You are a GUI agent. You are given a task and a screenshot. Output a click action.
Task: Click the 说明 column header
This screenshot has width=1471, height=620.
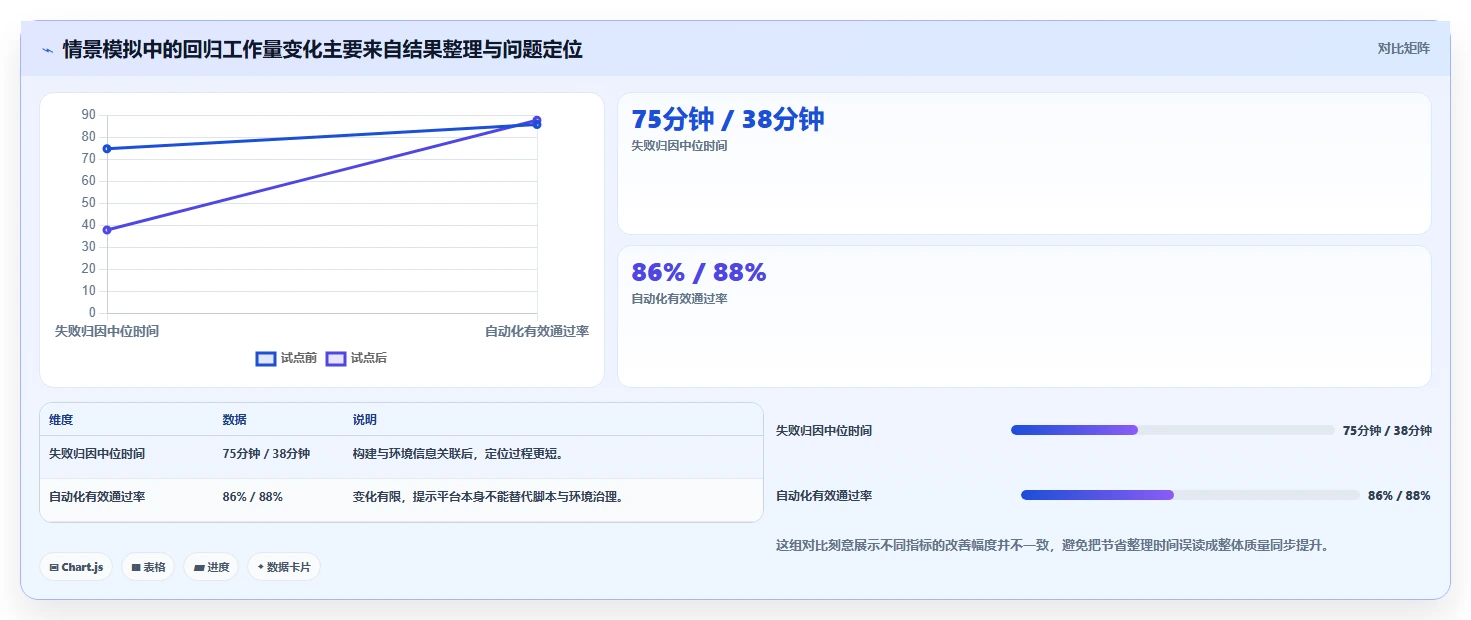click(365, 420)
